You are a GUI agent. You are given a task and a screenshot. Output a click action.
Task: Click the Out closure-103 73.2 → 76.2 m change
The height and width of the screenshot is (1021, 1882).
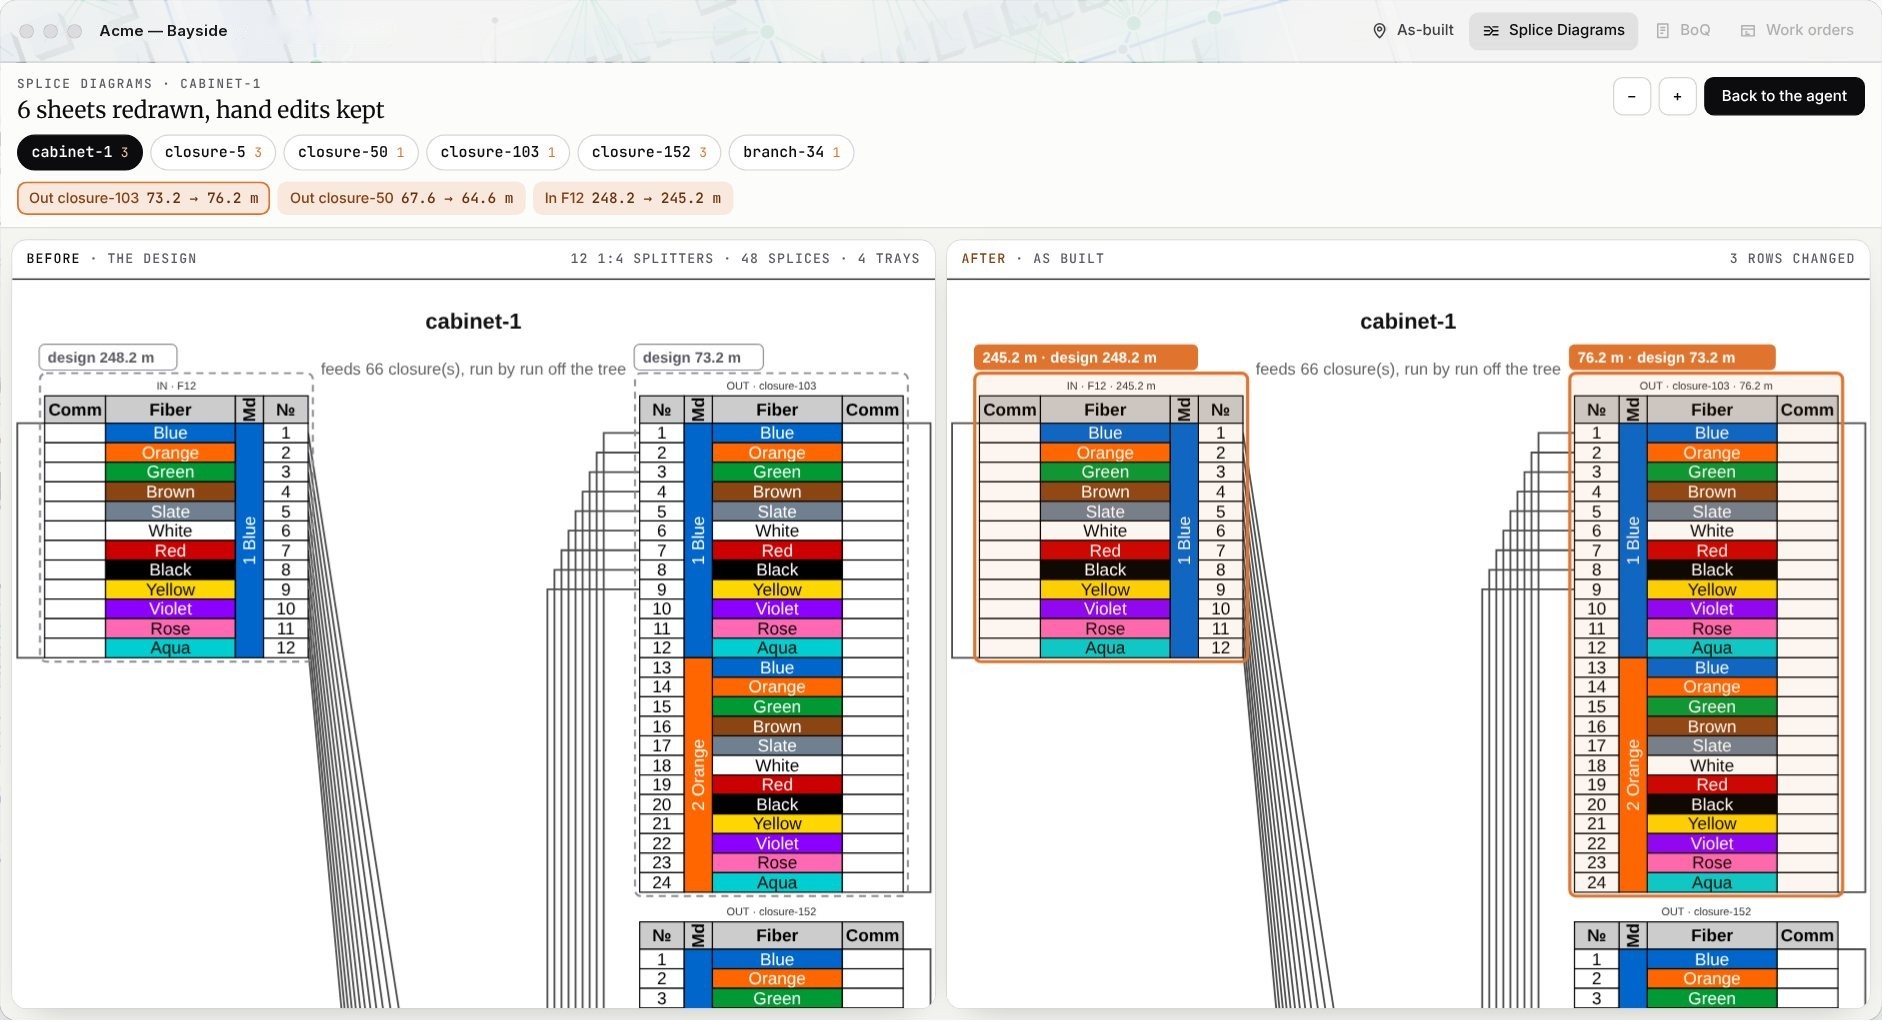tap(143, 198)
